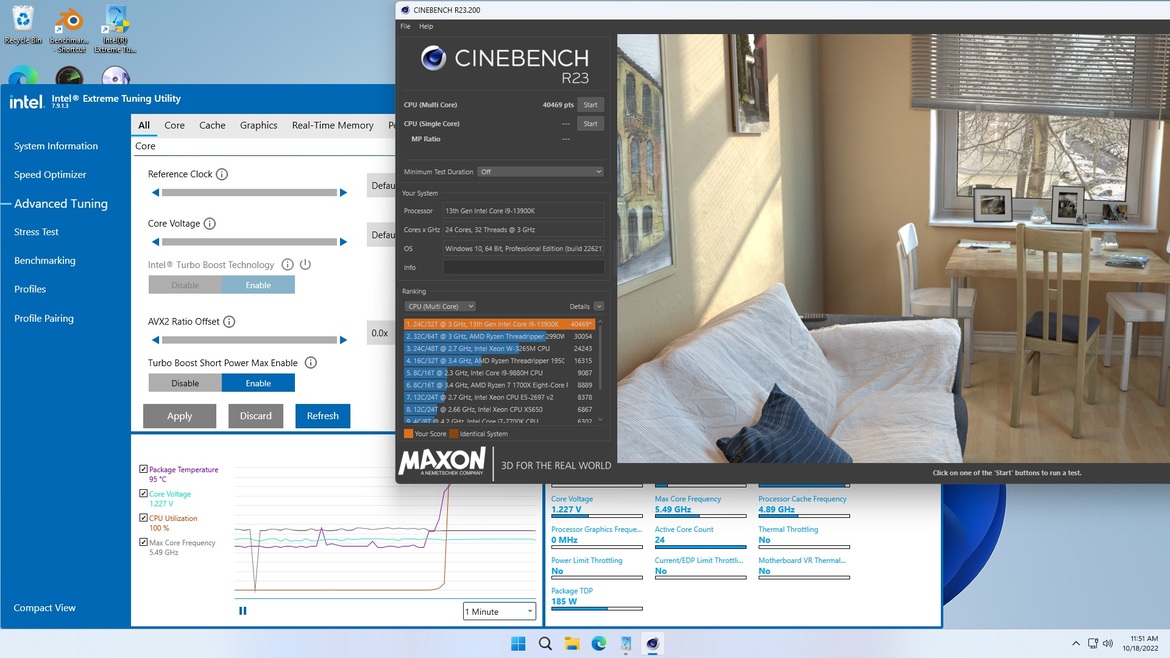Open network settings in system tray
The height and width of the screenshot is (658, 1170).
1092,643
